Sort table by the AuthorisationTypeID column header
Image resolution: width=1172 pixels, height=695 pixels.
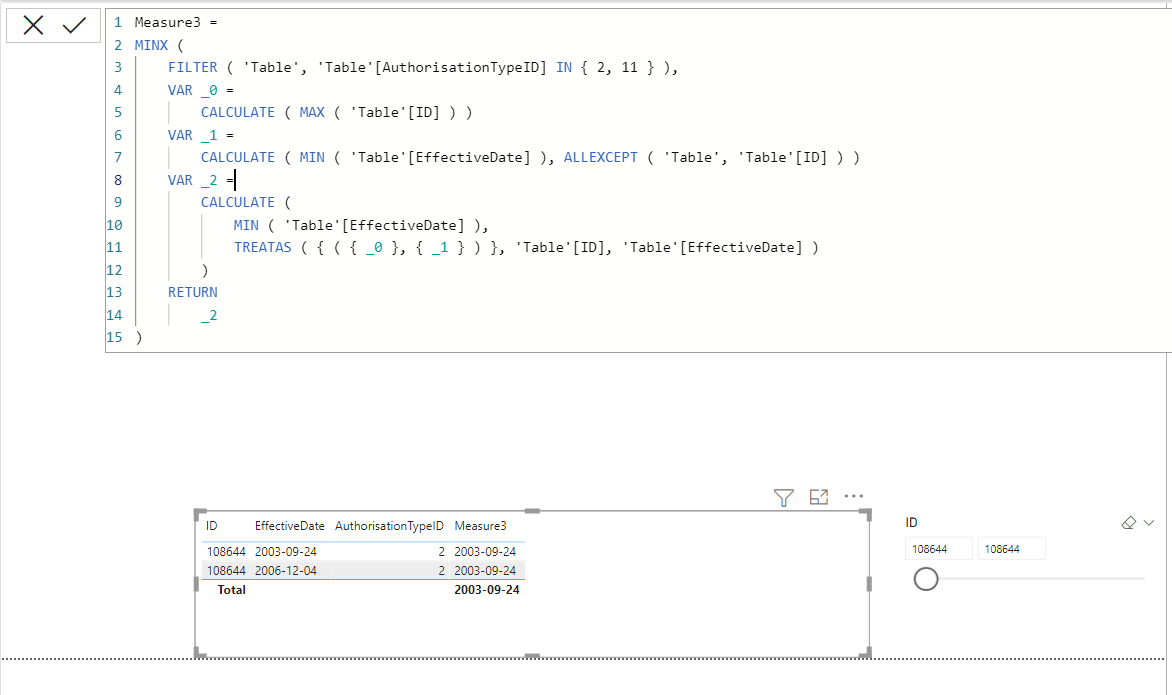[389, 526]
